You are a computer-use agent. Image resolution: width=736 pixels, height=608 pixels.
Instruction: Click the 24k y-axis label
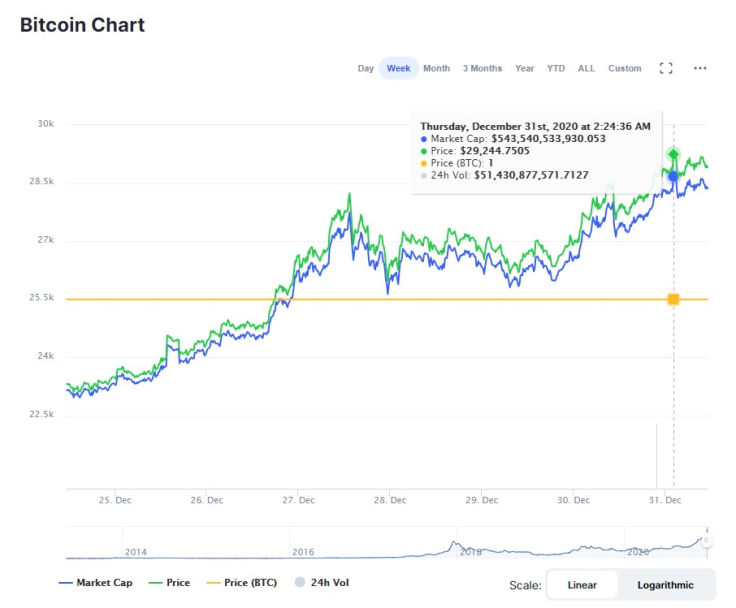(x=46, y=356)
